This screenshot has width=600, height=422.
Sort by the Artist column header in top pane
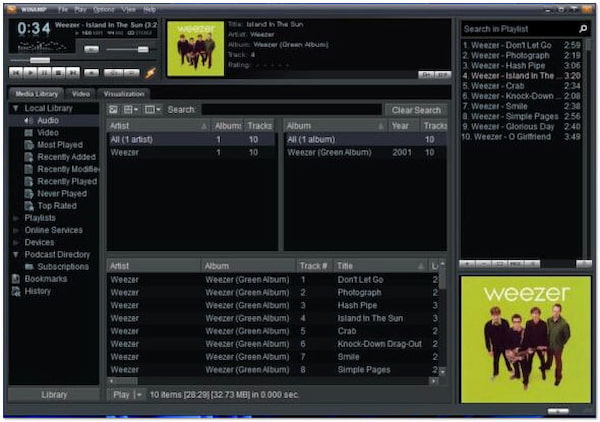pyautogui.click(x=159, y=126)
